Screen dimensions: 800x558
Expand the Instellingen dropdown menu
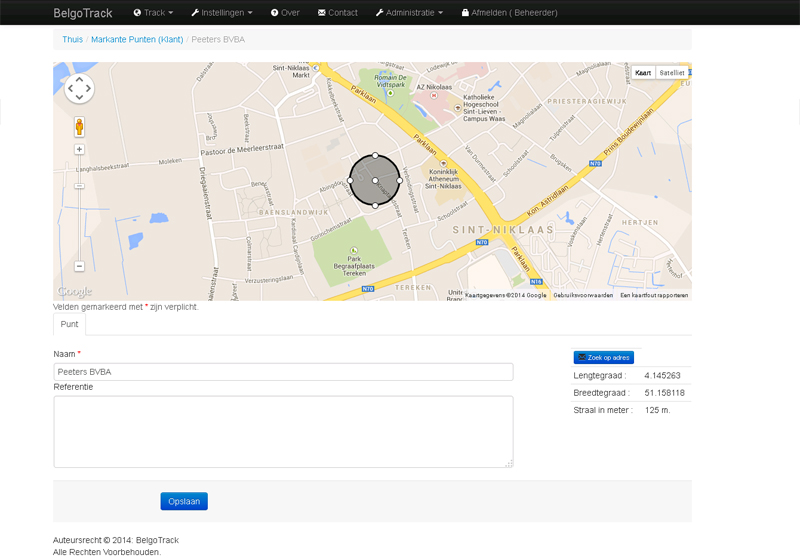coord(222,13)
